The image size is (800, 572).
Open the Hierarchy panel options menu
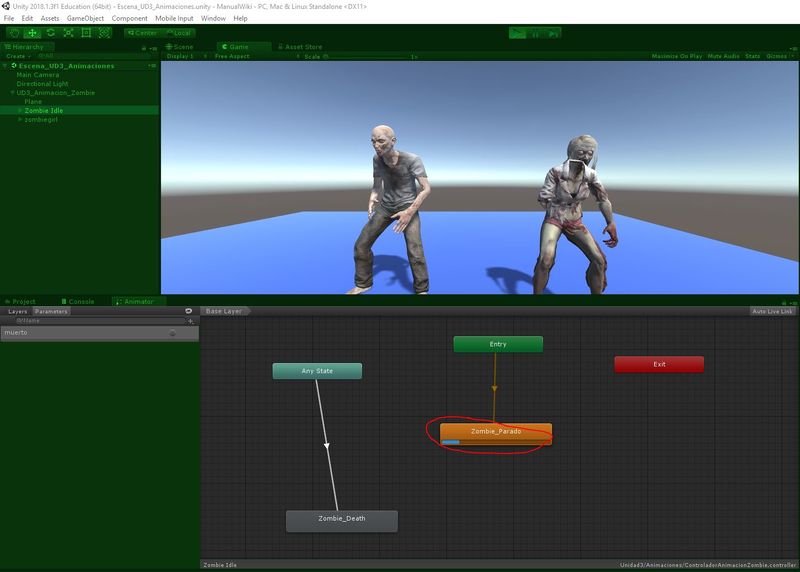154,48
